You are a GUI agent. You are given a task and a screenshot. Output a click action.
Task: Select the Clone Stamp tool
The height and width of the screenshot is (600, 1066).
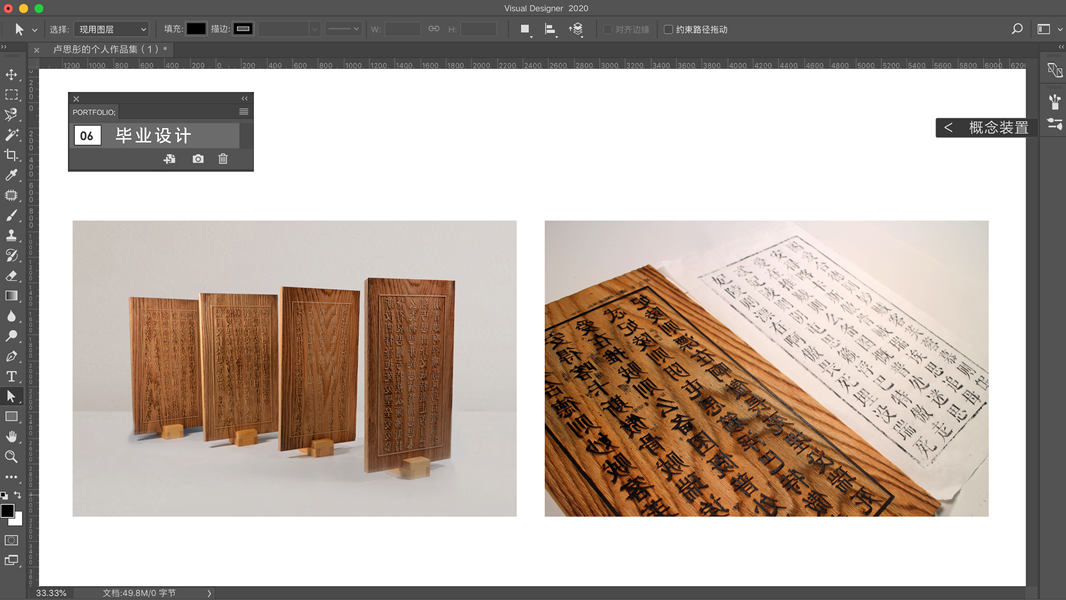click(x=12, y=235)
